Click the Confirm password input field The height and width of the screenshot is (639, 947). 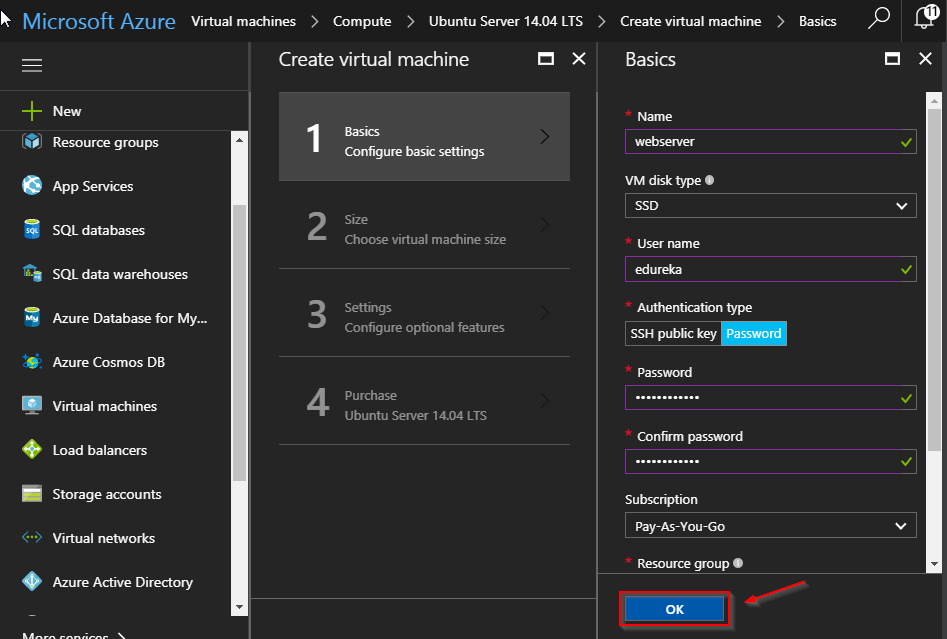(x=771, y=461)
